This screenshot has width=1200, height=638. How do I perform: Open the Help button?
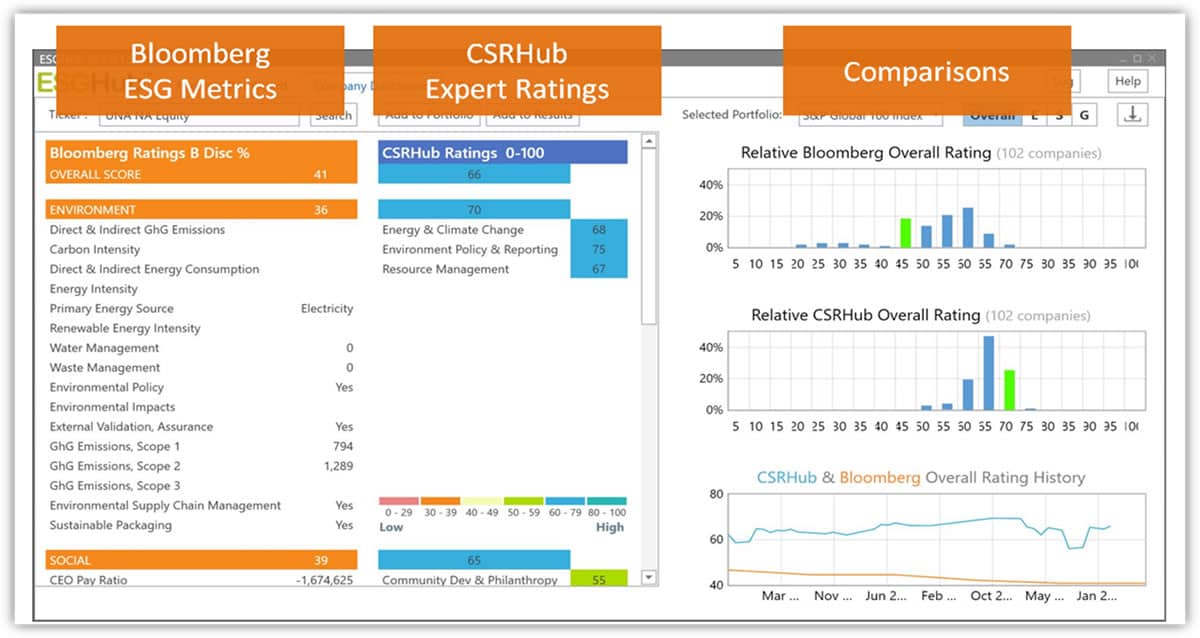1127,82
